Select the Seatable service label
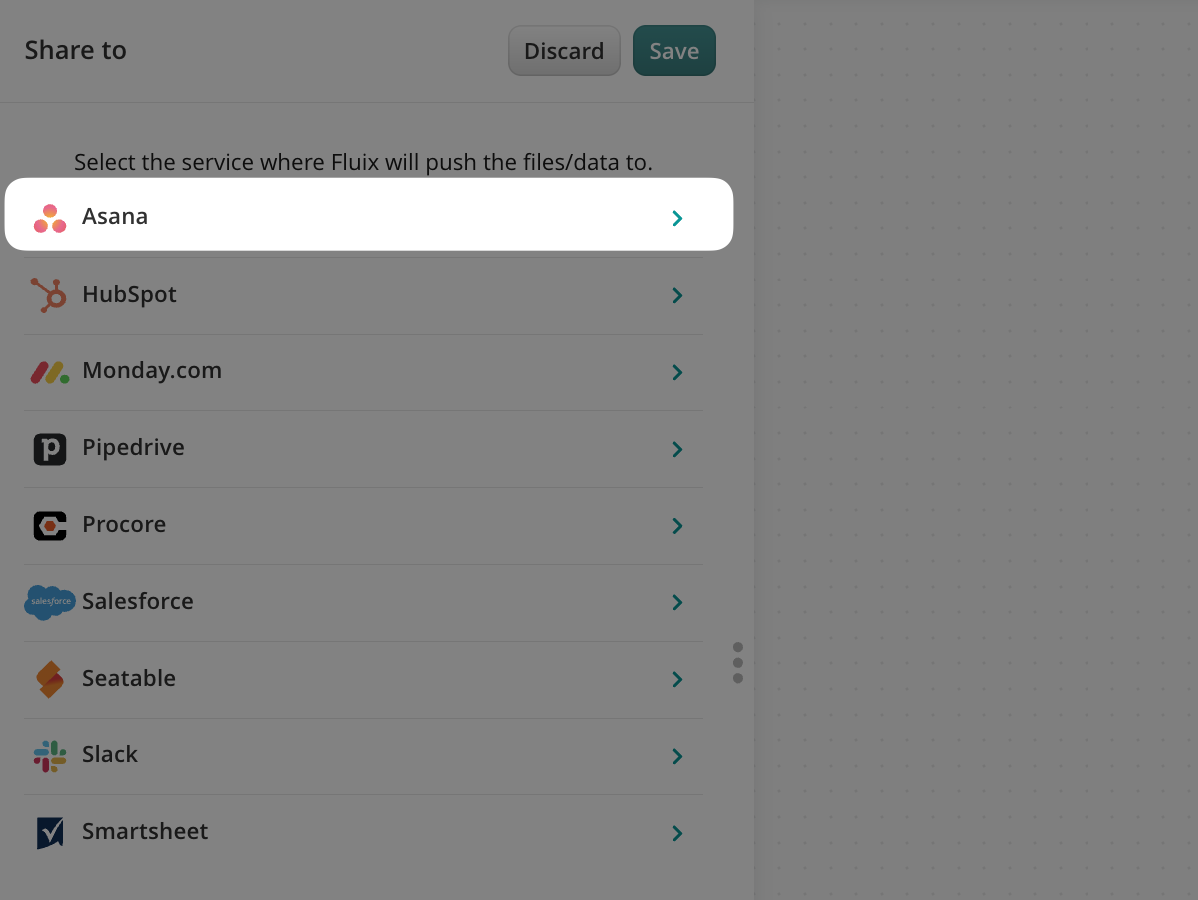 pos(129,678)
